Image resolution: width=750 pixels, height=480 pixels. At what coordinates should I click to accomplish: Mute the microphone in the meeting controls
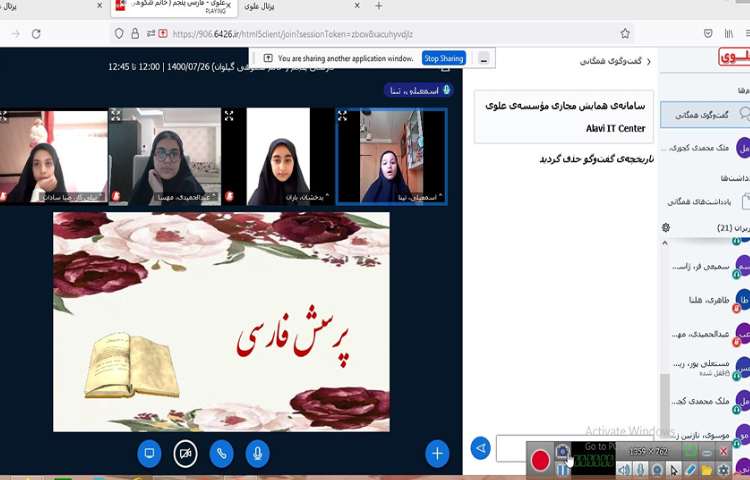point(257,453)
